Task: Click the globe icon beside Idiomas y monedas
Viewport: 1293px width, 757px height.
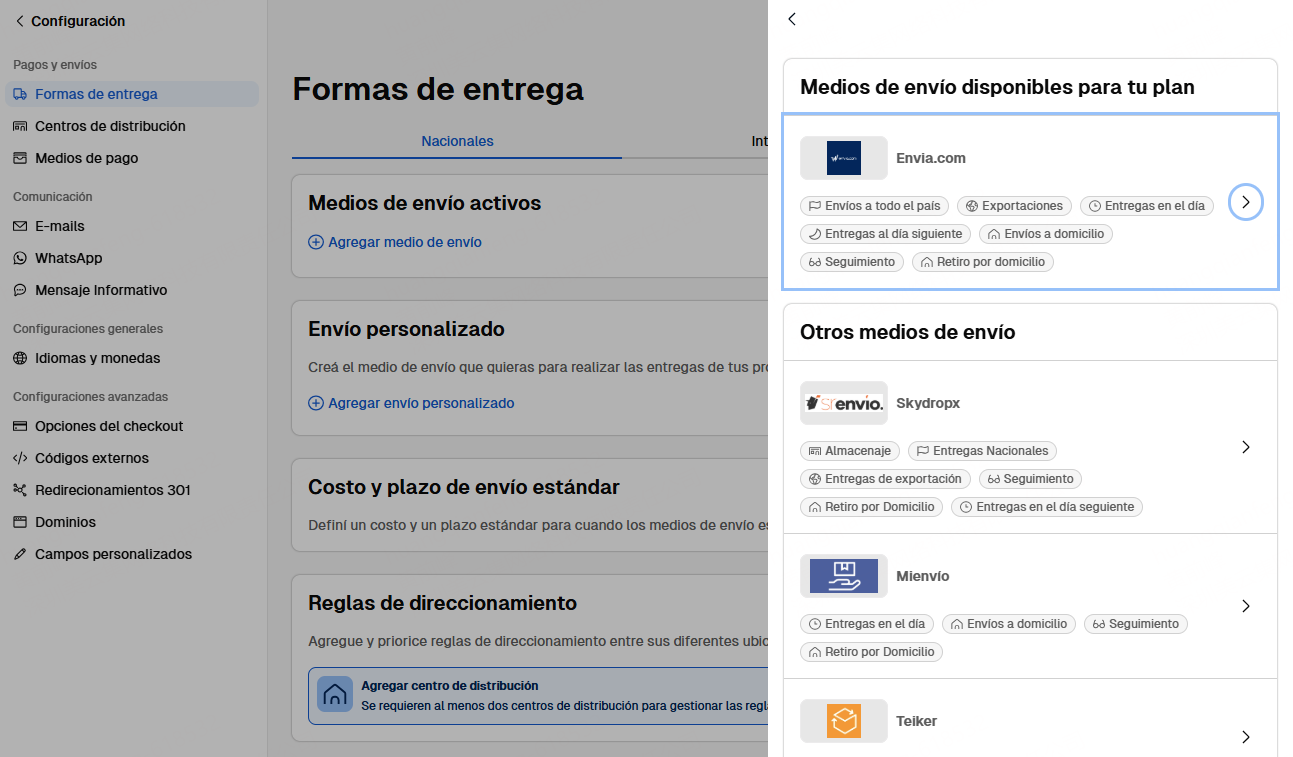Action: pos(20,358)
